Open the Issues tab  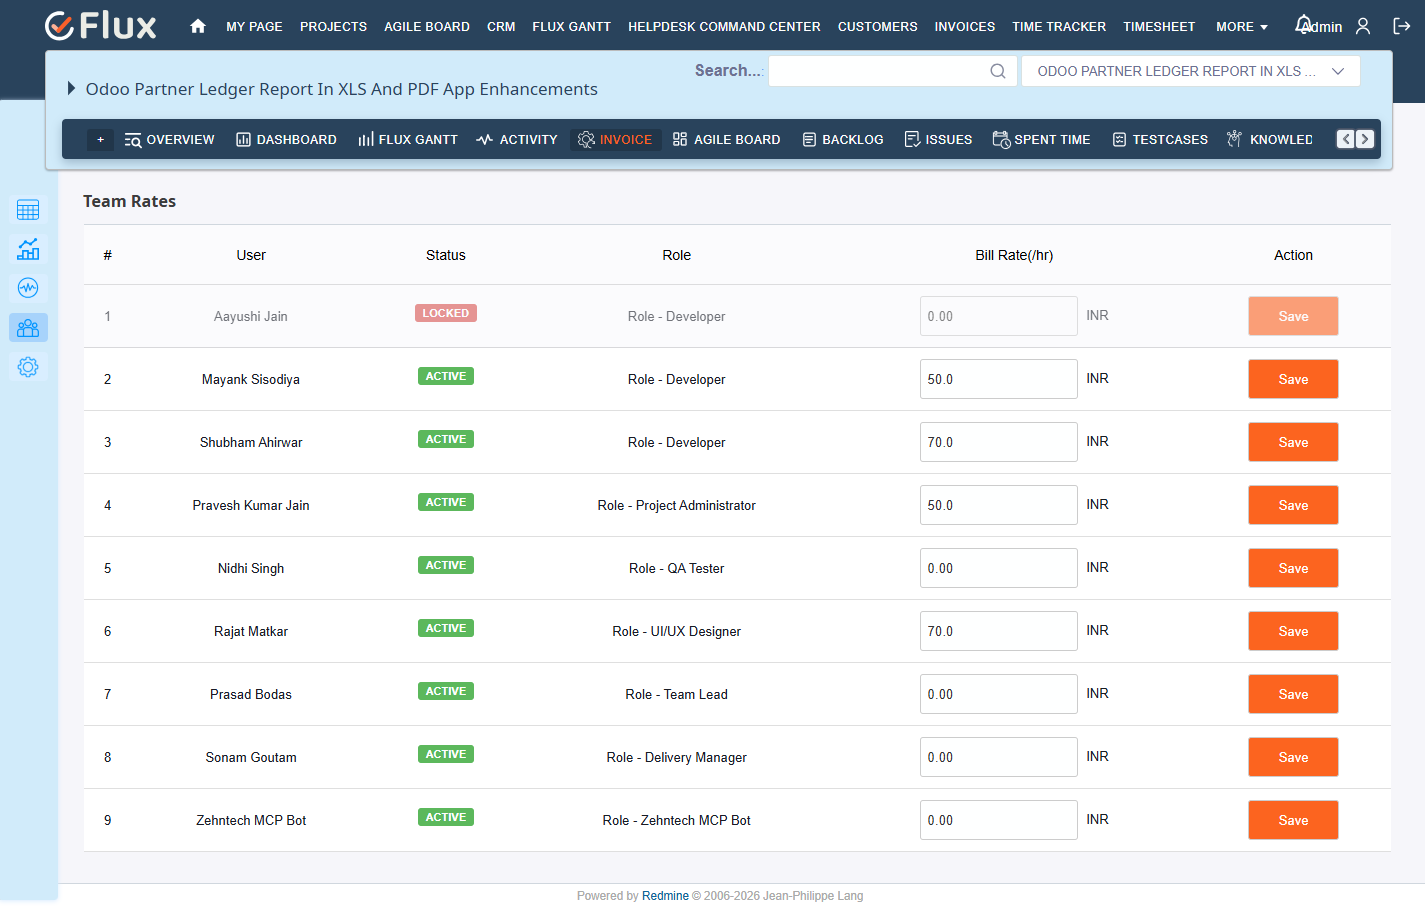(938, 140)
